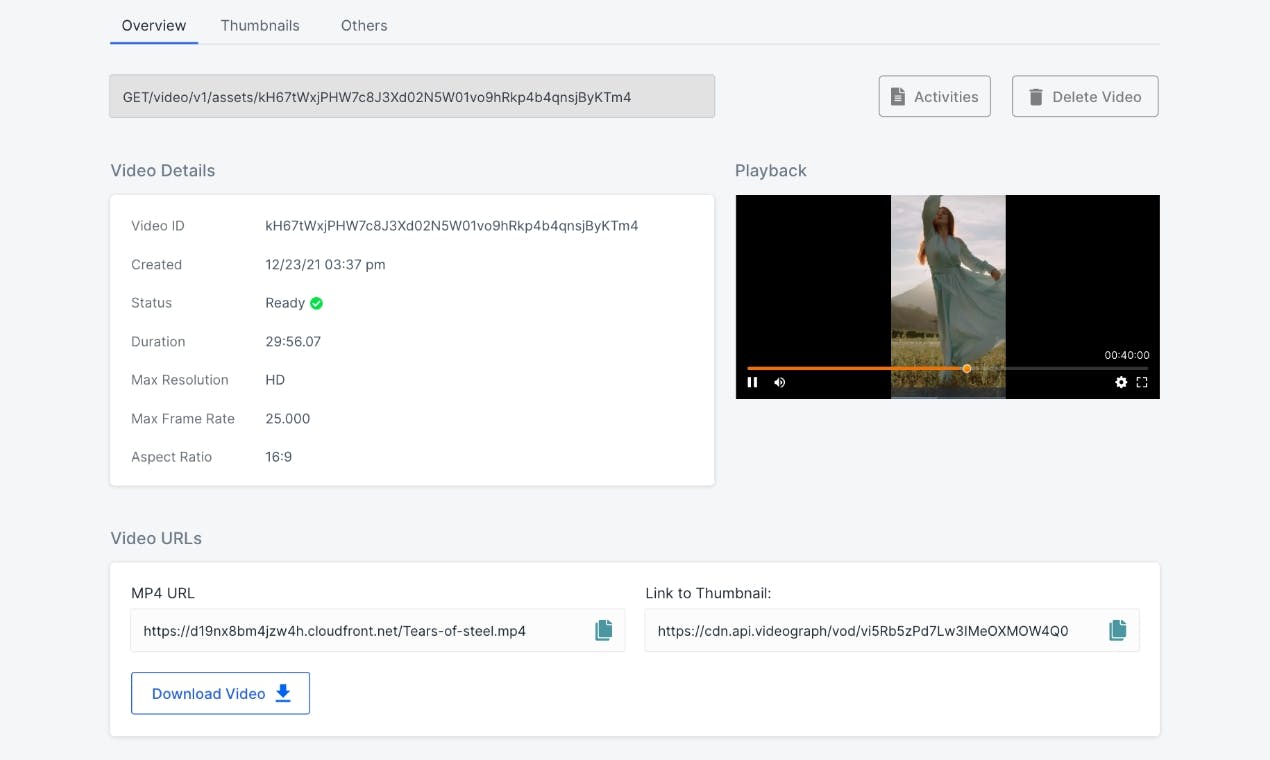Select the Video ID value in Video Details
1270x760 pixels.
[452, 226]
